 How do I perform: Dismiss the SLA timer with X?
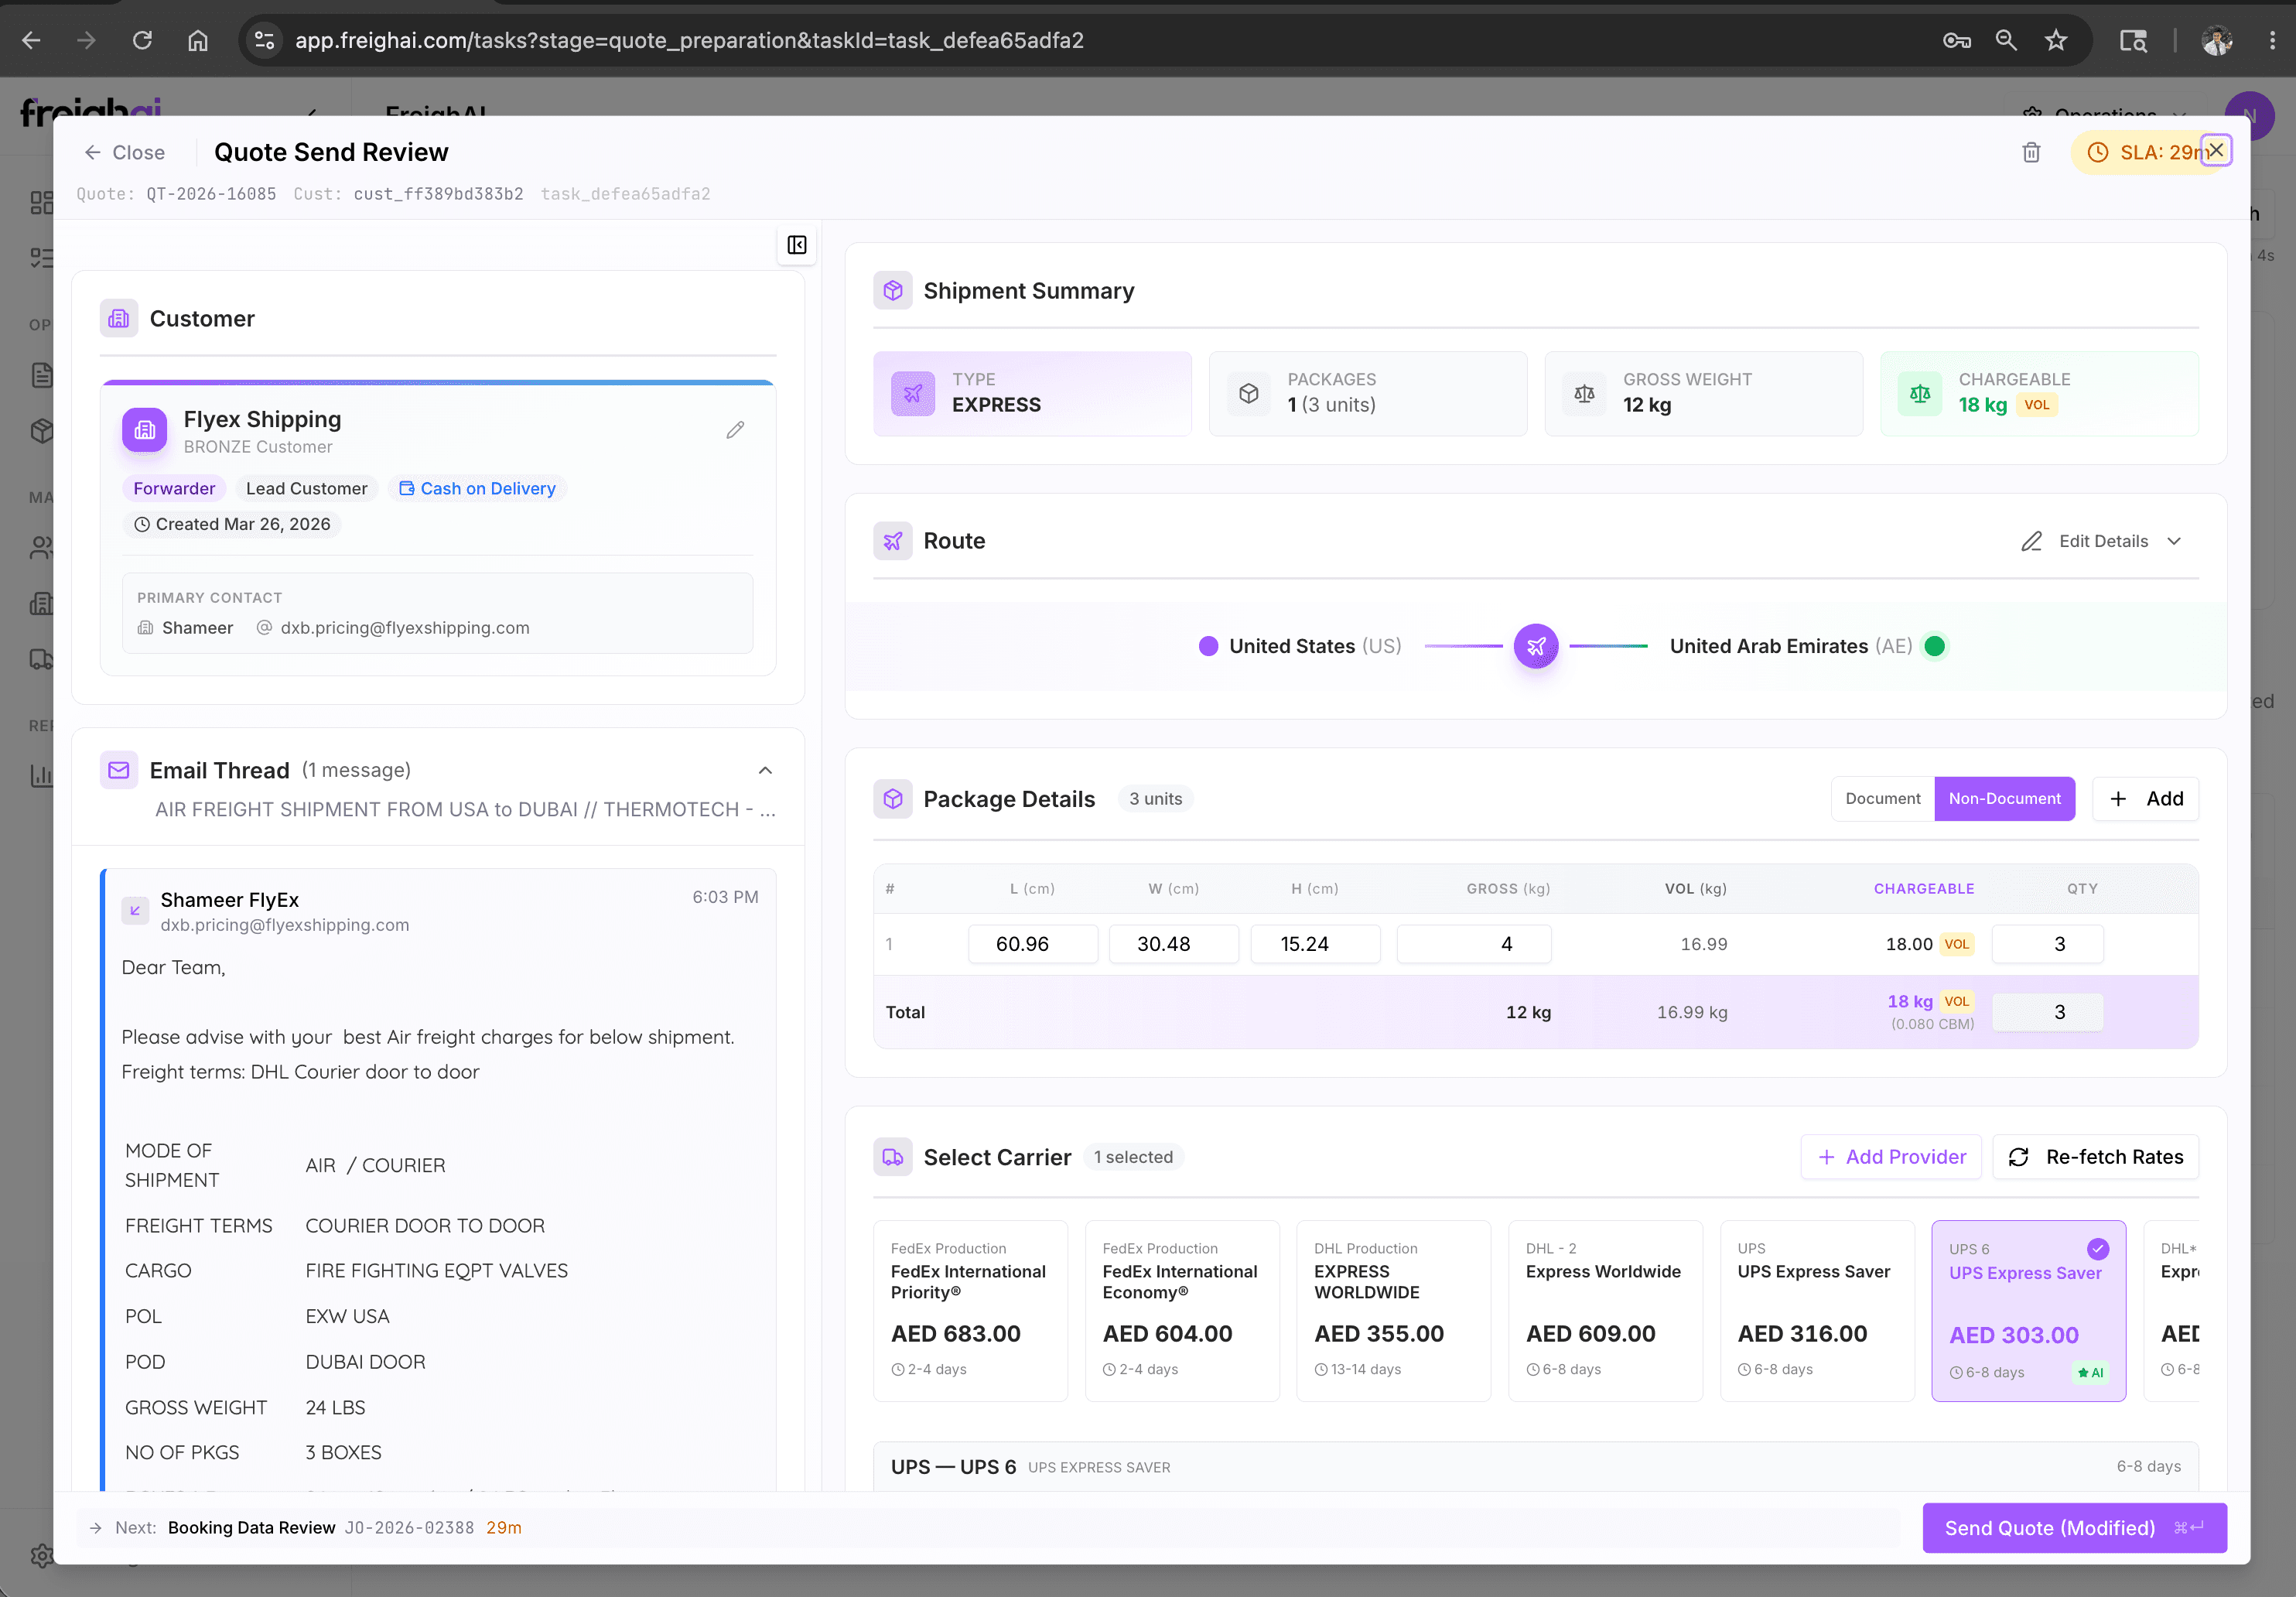click(x=2216, y=150)
